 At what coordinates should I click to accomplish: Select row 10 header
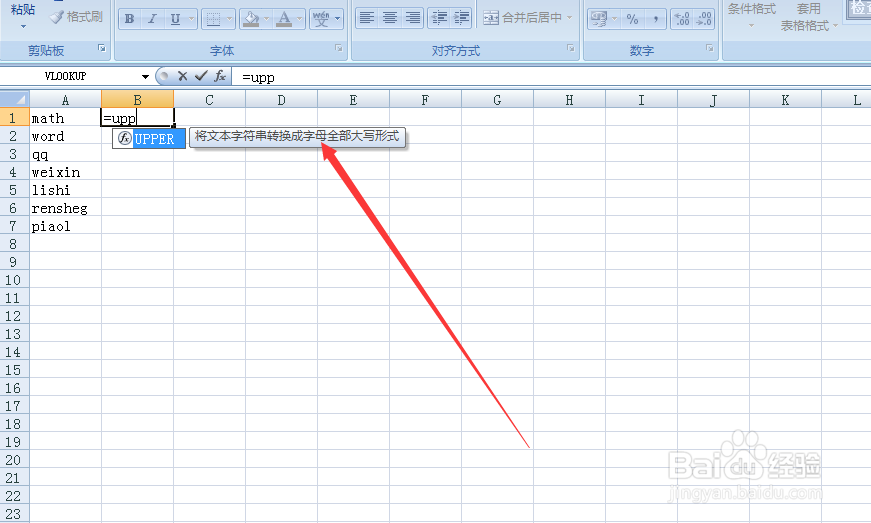point(14,280)
